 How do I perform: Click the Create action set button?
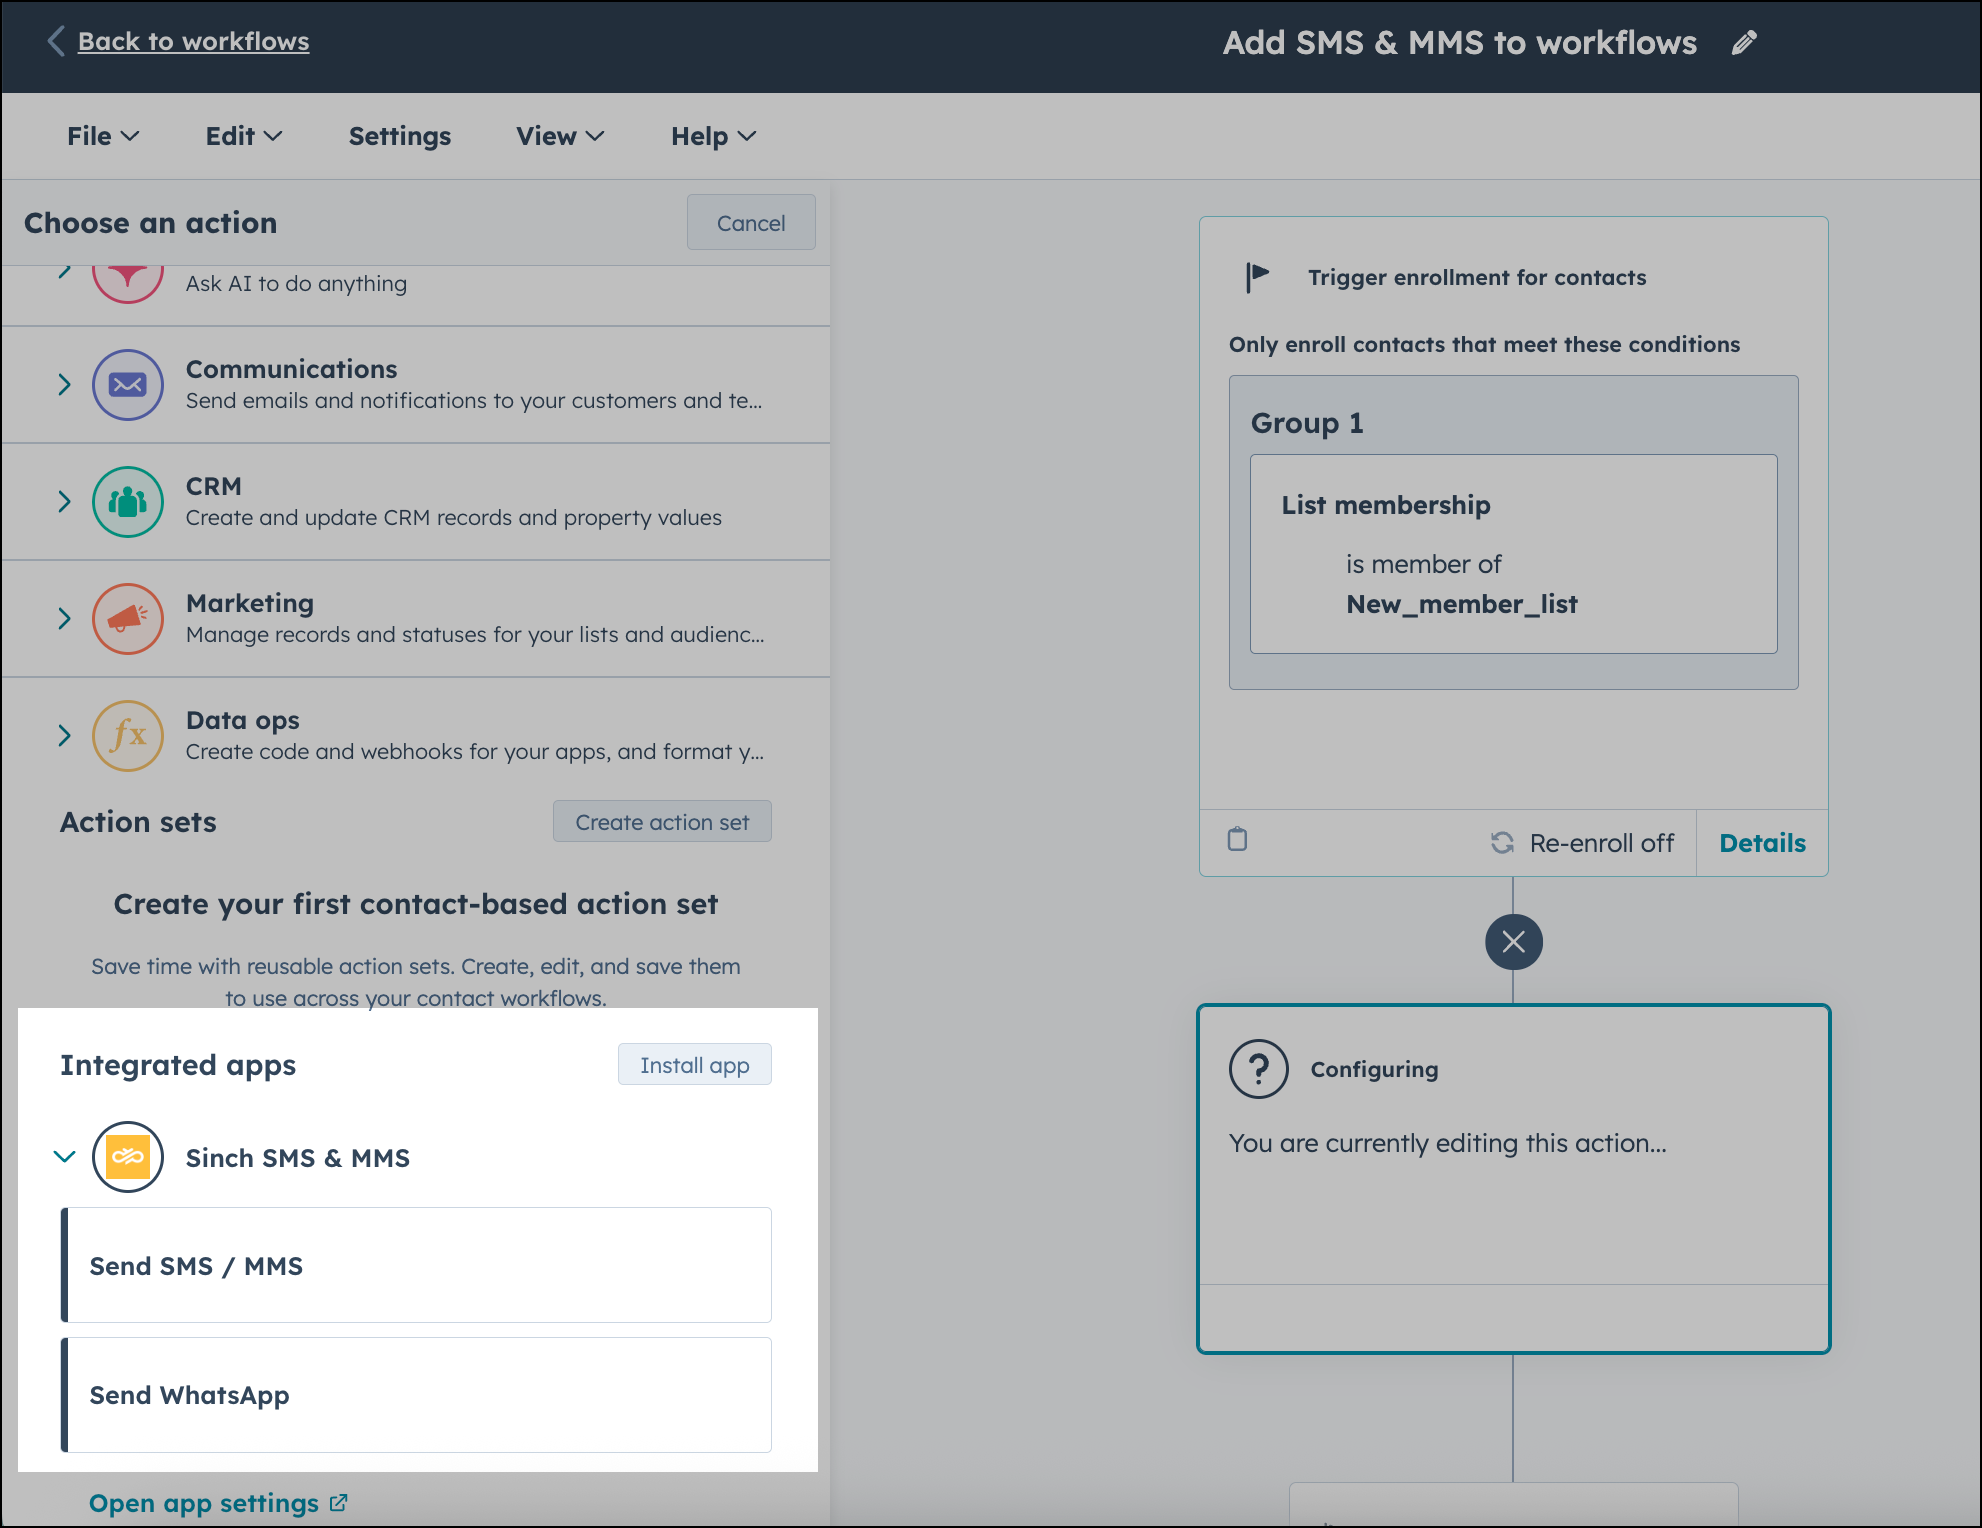pos(662,821)
